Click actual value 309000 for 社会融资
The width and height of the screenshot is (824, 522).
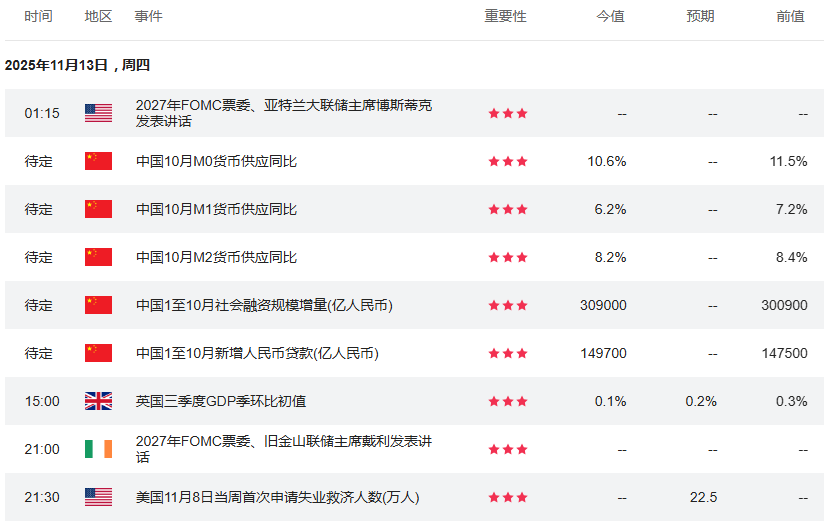603,305
